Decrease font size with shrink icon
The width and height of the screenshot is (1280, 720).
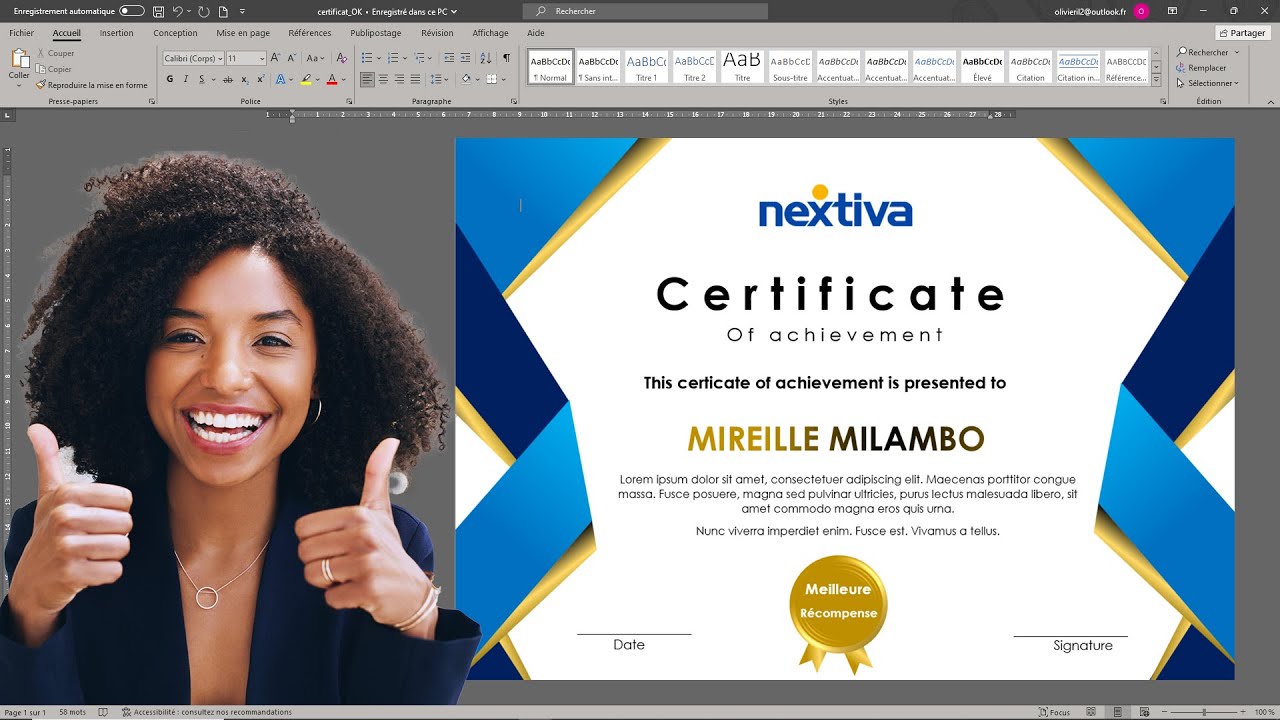(291, 58)
